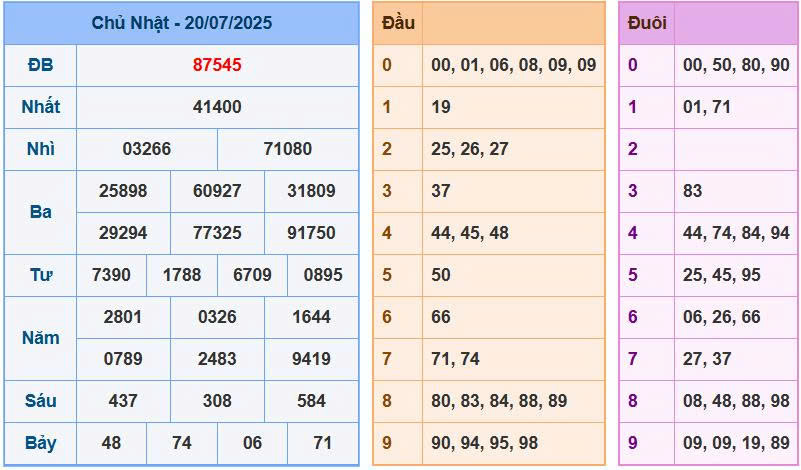Image resolution: width=801 pixels, height=470 pixels.
Task: Click Đuôi row 7 values 27, 37
Action: pos(706,358)
